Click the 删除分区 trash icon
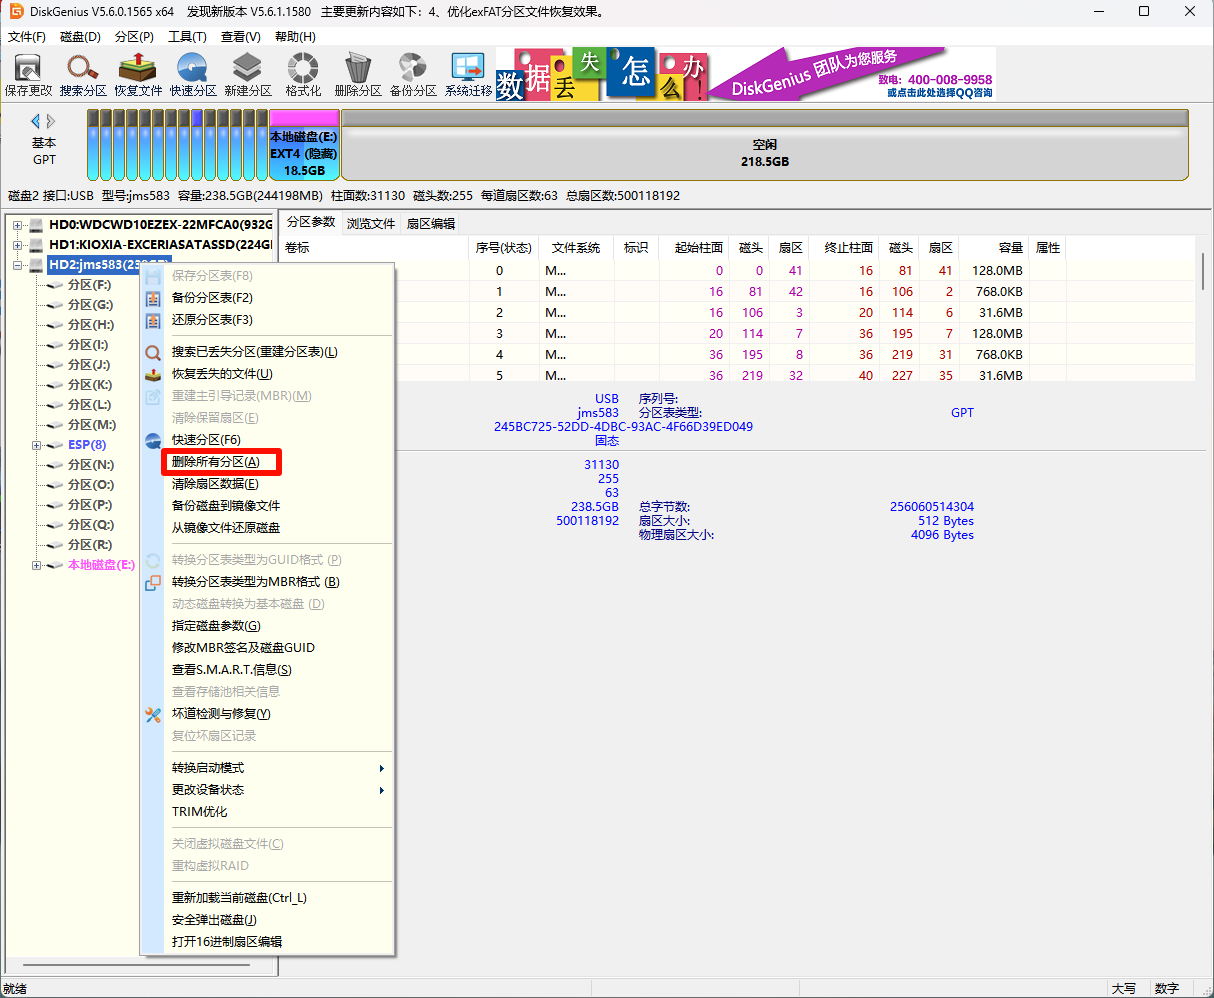The height and width of the screenshot is (998, 1214). click(x=358, y=75)
